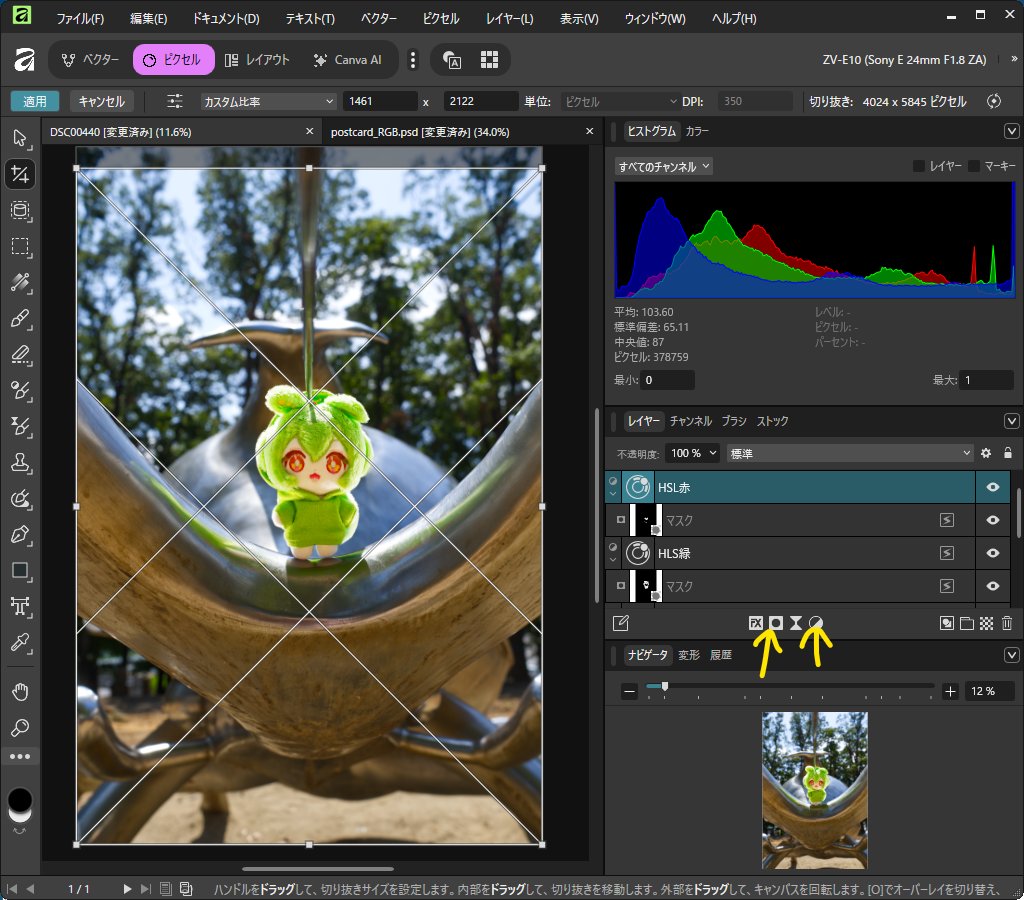Enable the レイヤー histogram checkbox
1024x900 pixels.
coord(919,166)
